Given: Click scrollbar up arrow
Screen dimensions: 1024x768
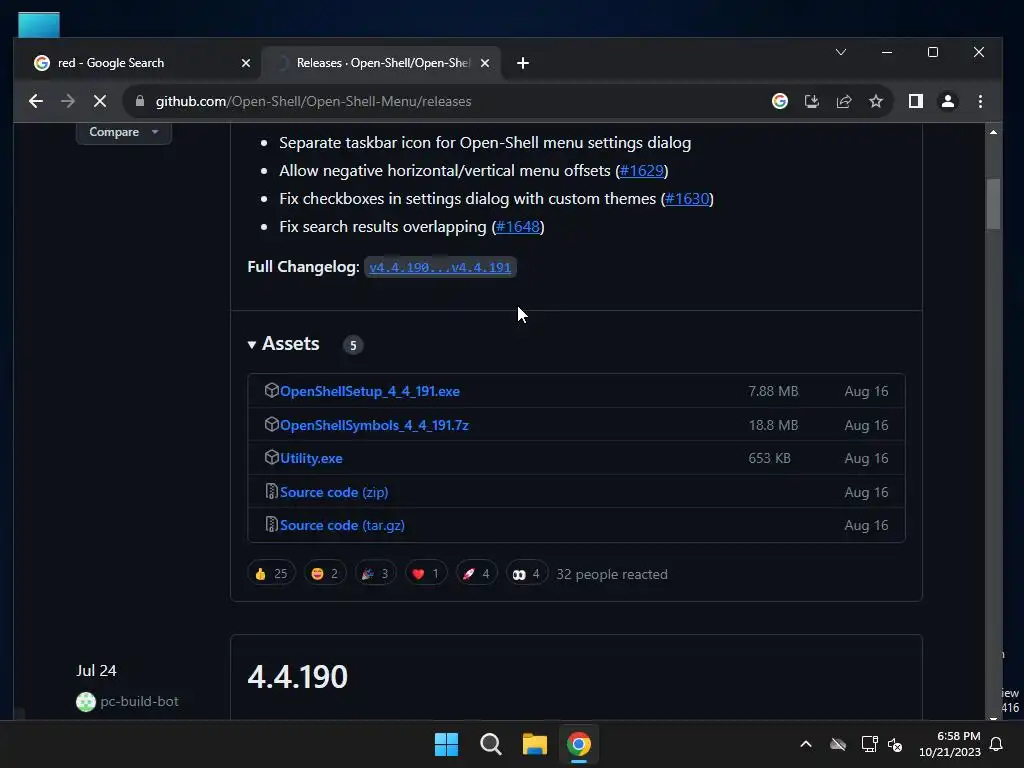Looking at the screenshot, I should (993, 132).
